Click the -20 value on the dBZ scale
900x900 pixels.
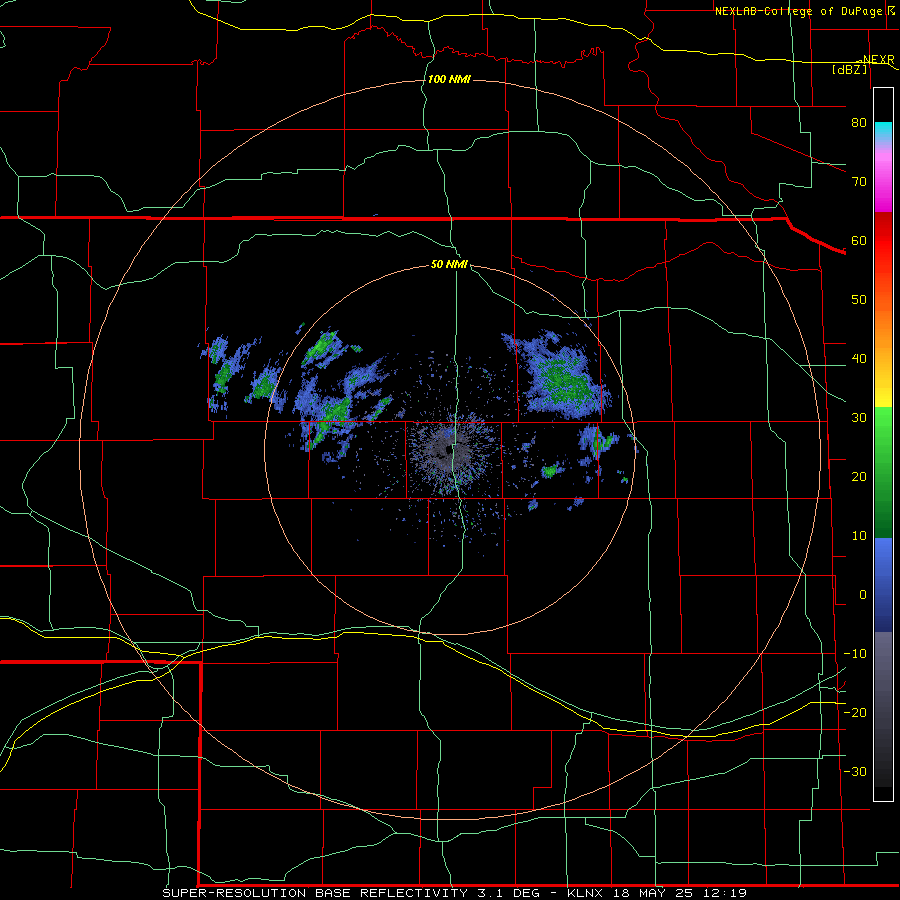(x=855, y=713)
